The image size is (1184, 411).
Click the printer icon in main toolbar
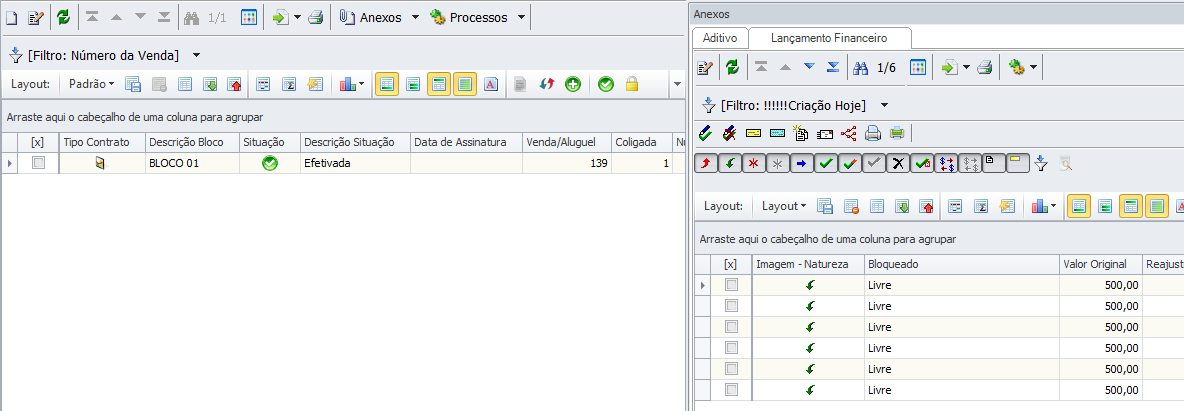316,17
